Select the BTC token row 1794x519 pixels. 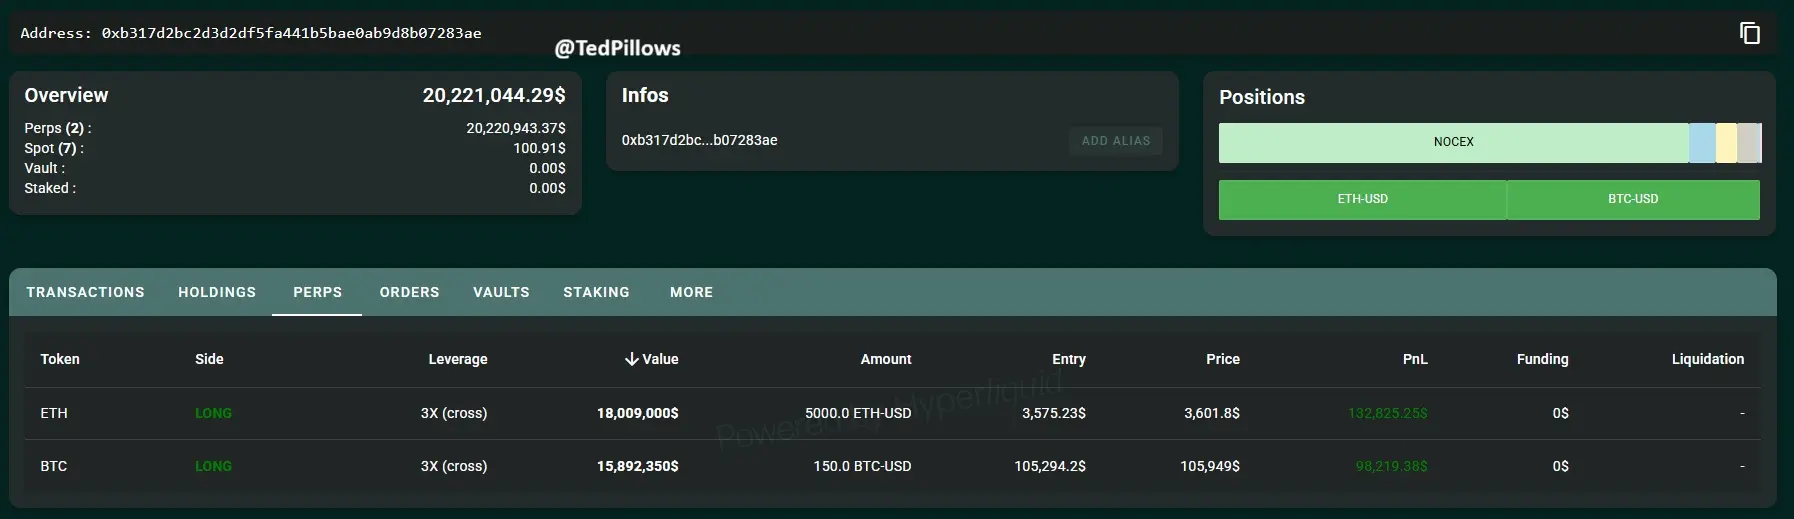point(54,466)
